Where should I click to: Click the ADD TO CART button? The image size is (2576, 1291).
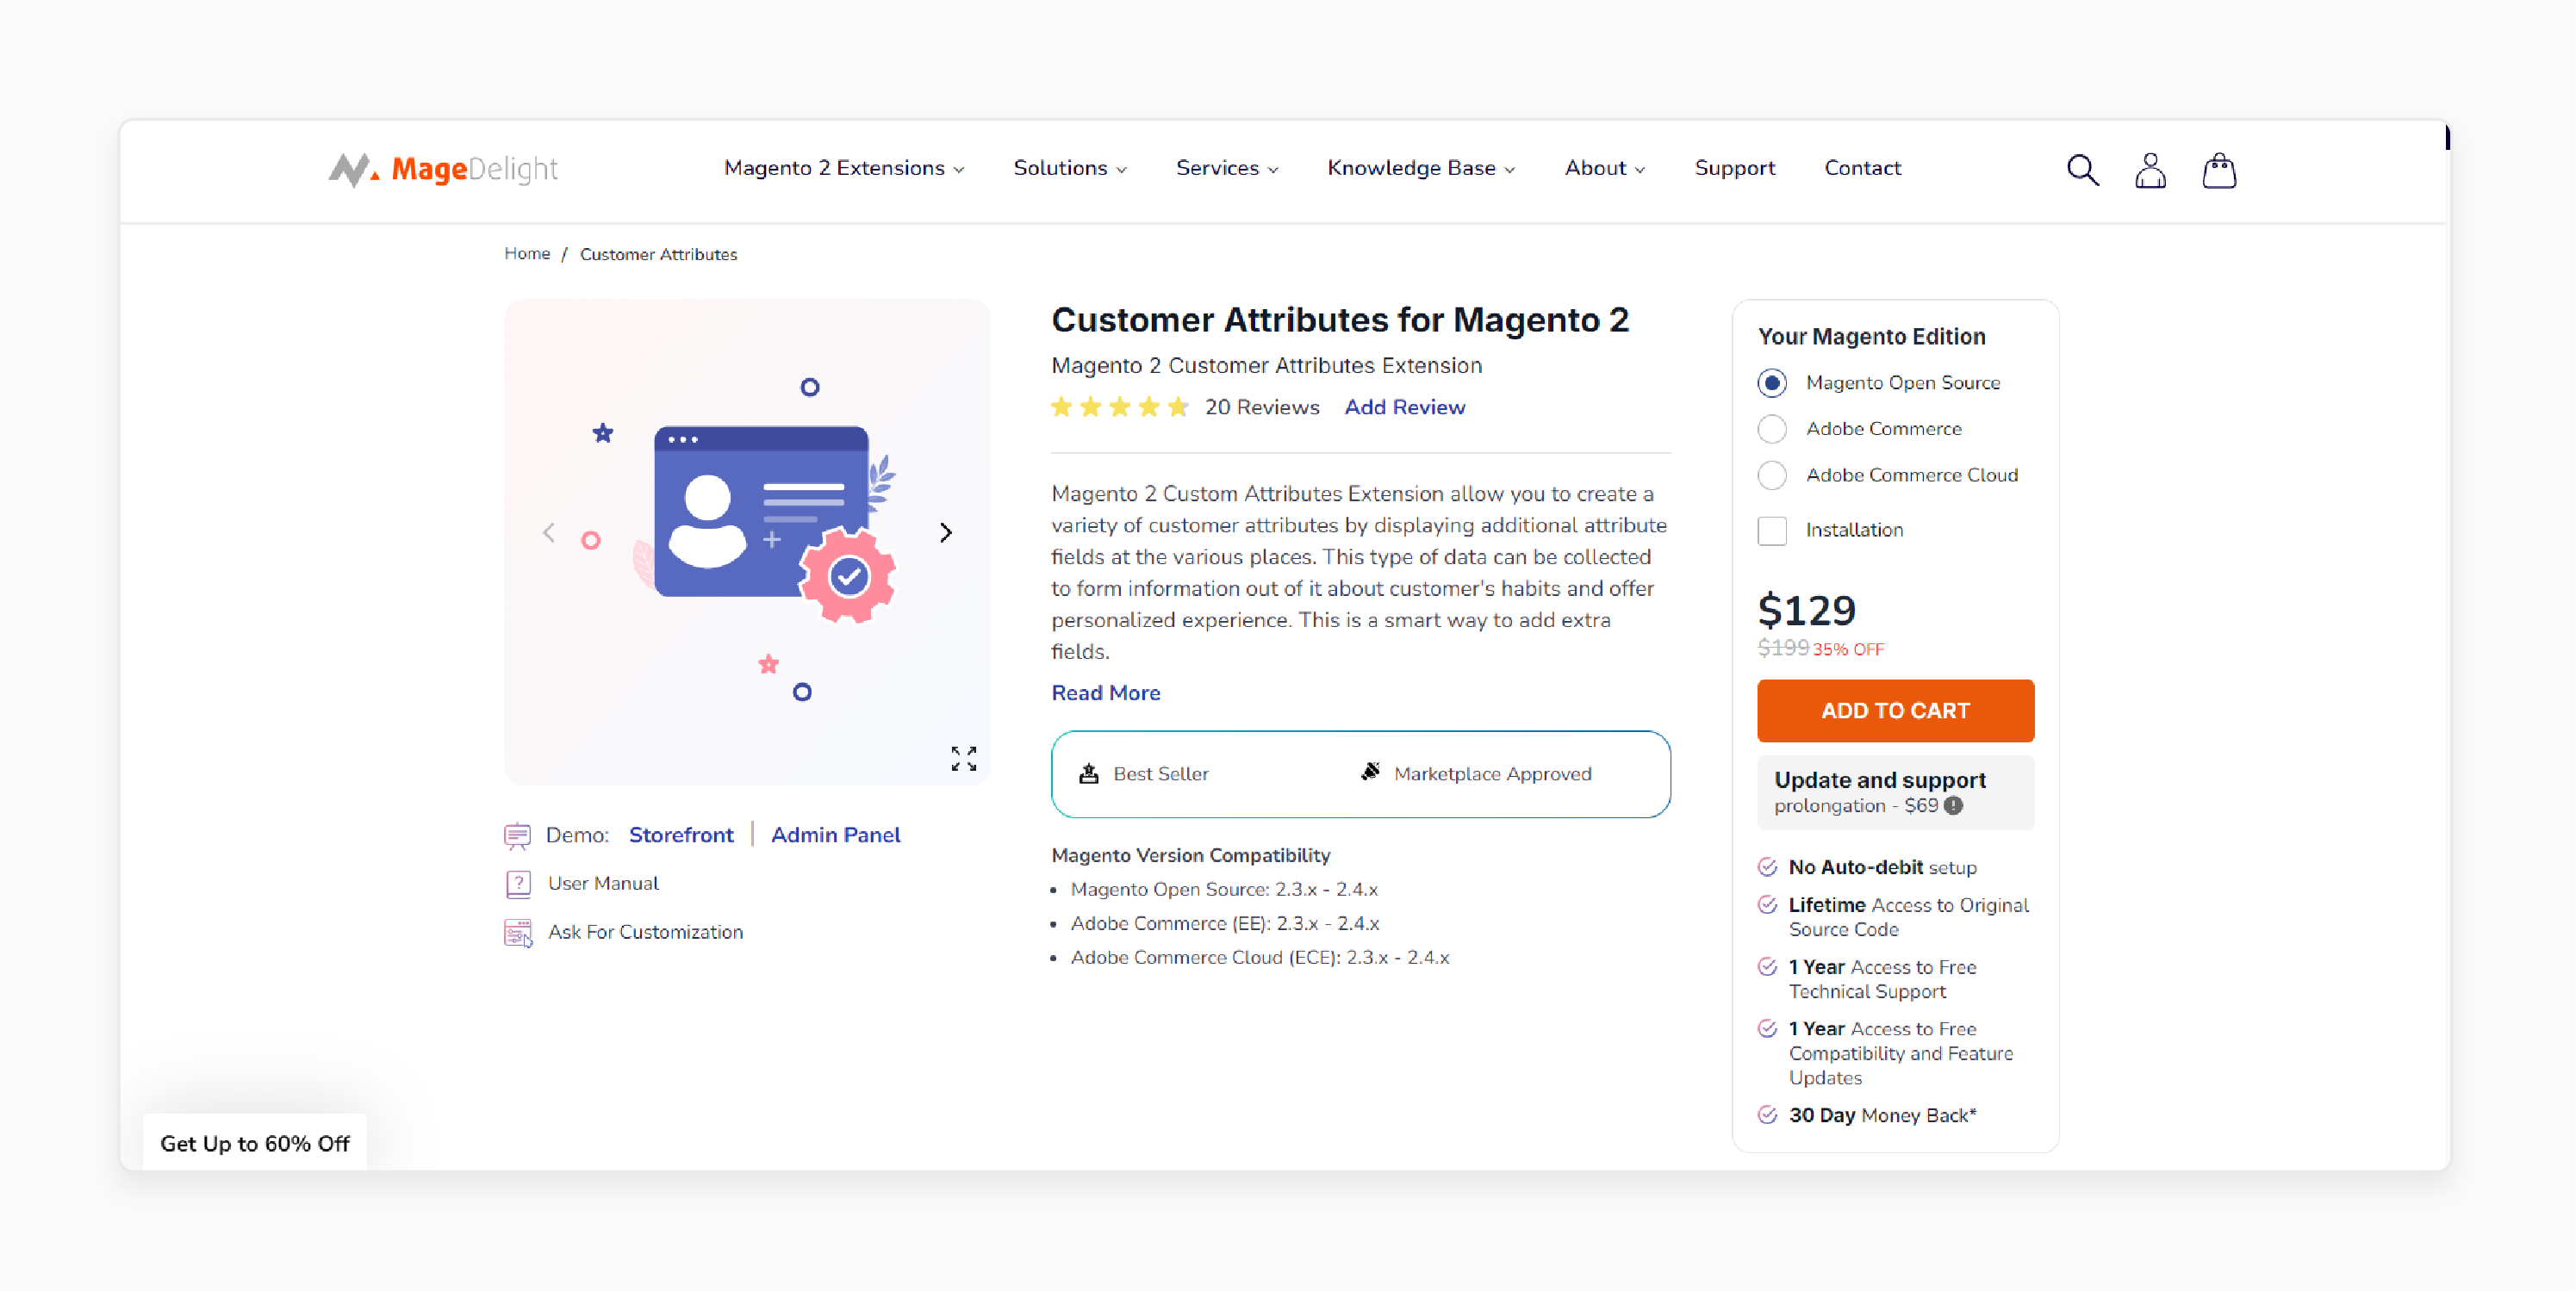click(1895, 710)
